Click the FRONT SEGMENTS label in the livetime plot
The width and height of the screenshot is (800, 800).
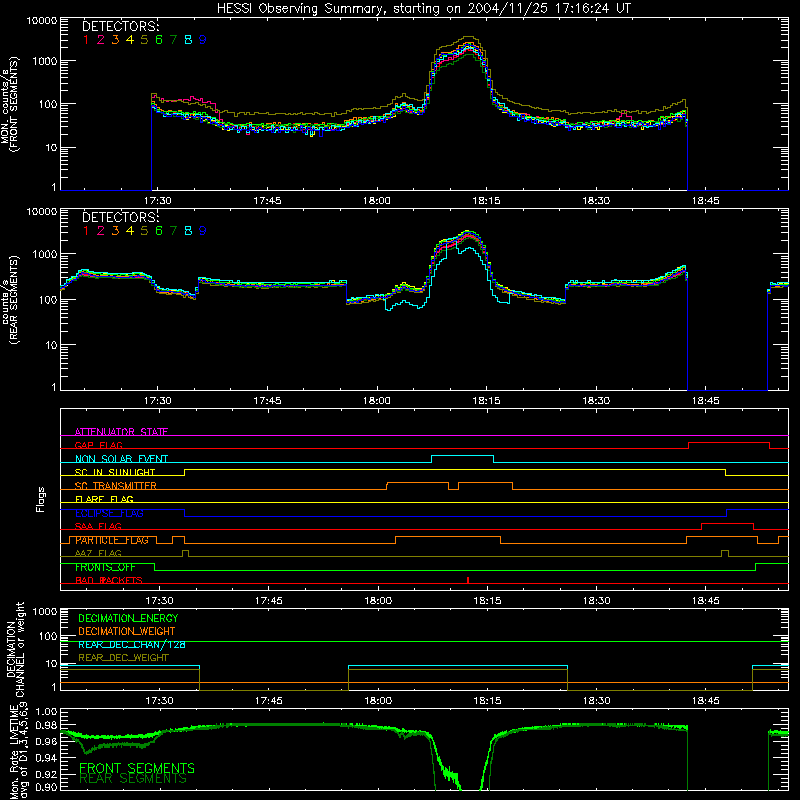pyautogui.click(x=137, y=768)
